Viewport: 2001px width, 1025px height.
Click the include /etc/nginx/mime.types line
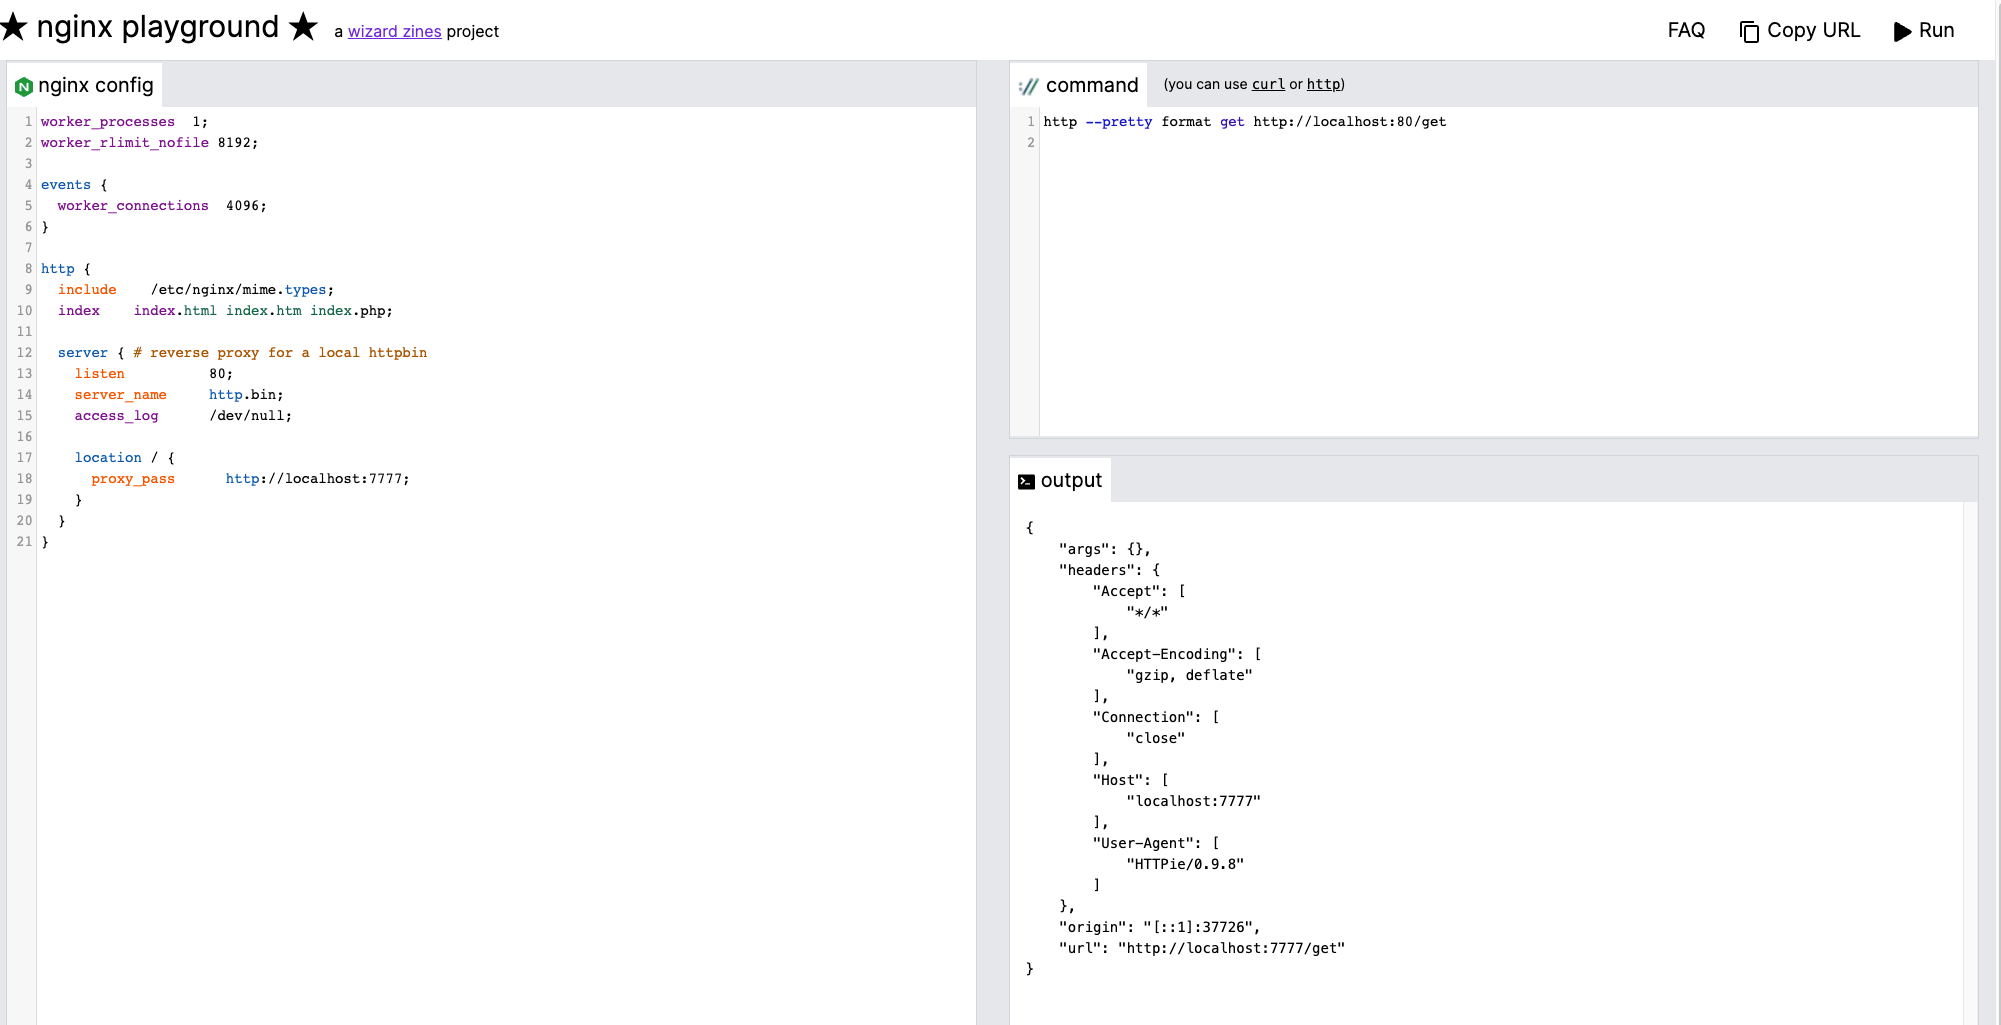tap(196, 290)
